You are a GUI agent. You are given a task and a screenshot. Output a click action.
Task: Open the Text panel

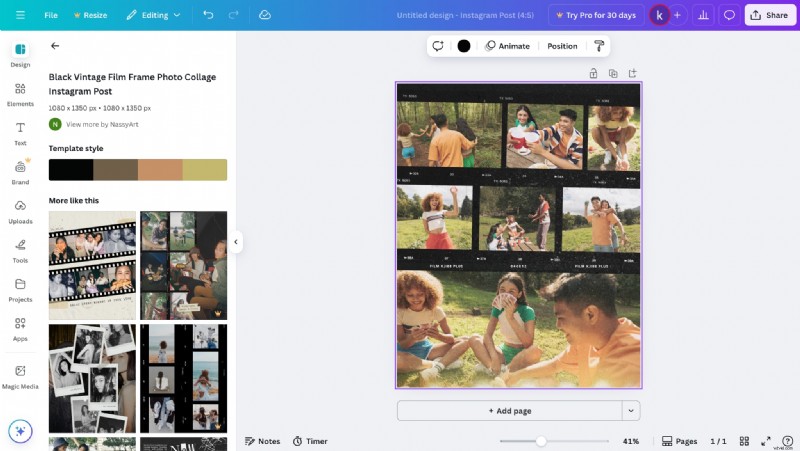(20, 134)
